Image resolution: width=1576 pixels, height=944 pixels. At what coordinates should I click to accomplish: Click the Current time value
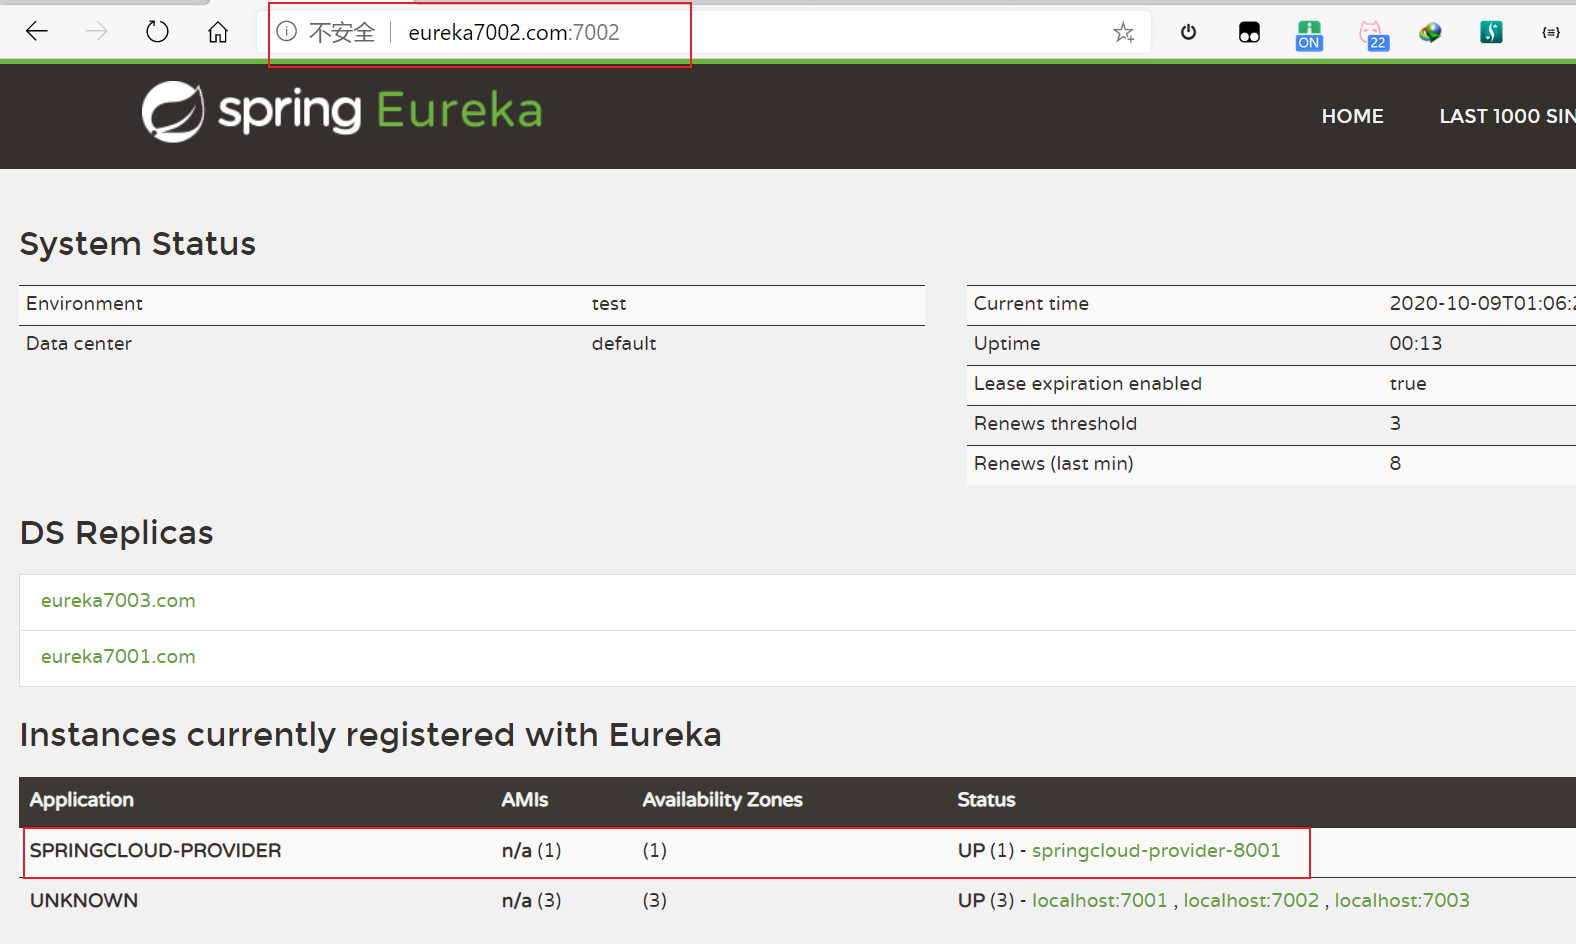[1483, 304]
